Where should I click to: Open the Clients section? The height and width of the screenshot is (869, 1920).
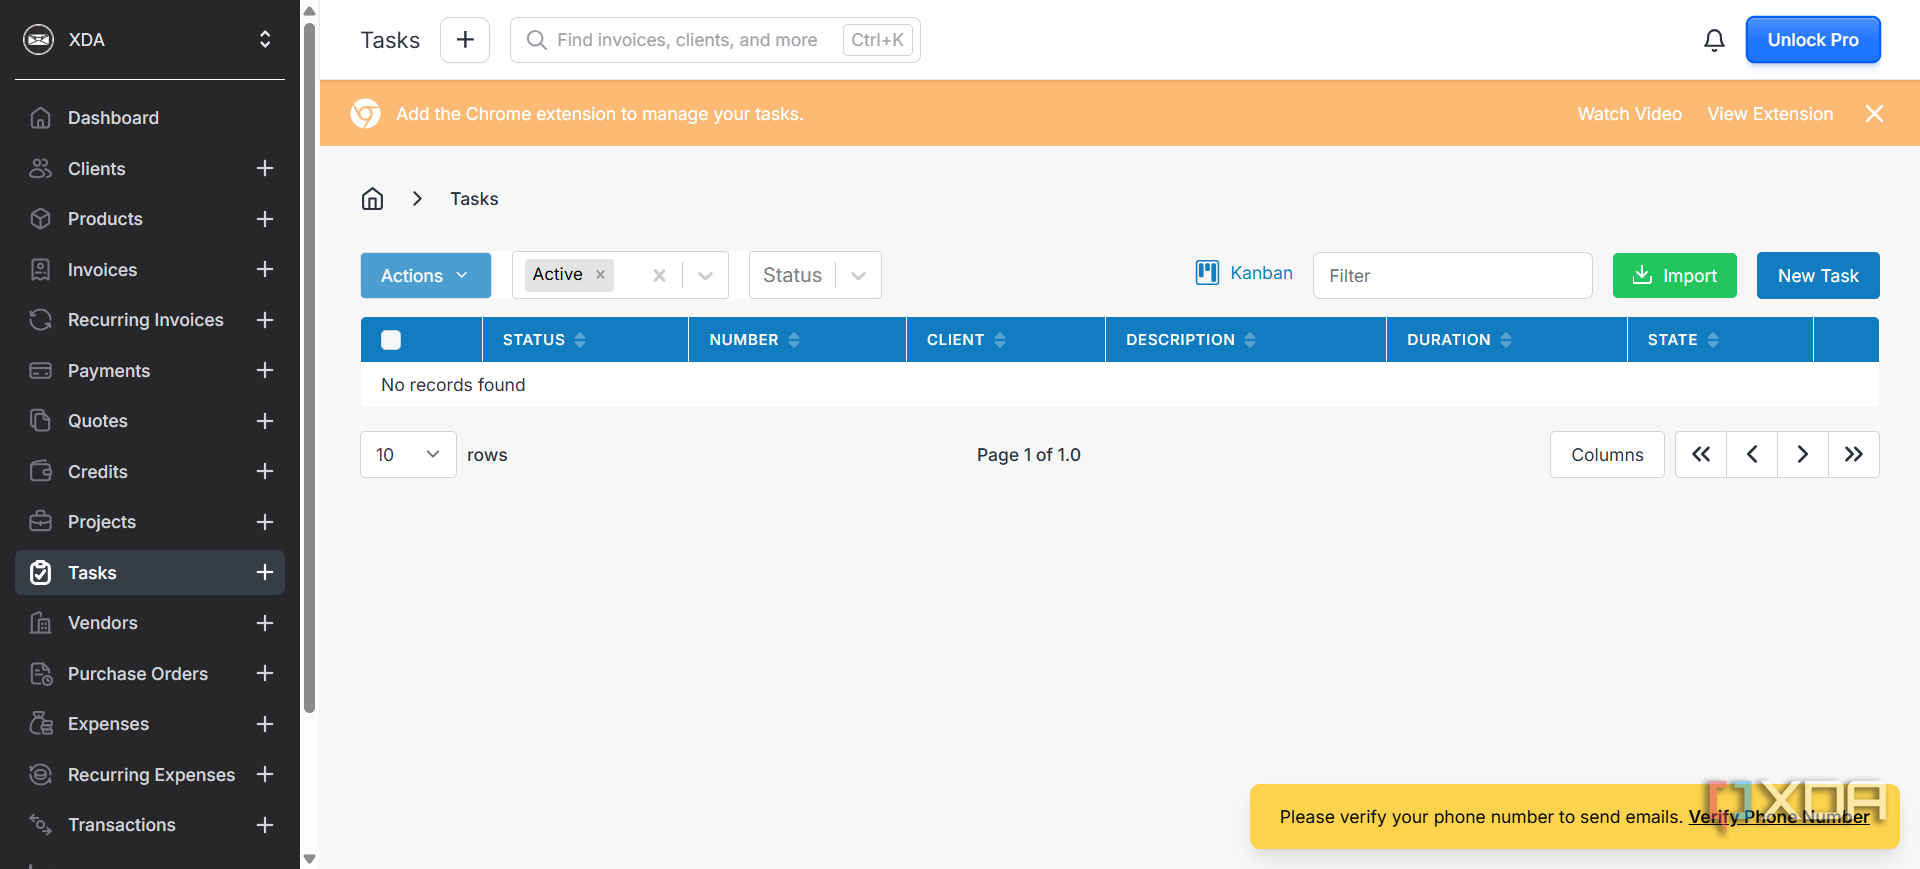tap(96, 169)
